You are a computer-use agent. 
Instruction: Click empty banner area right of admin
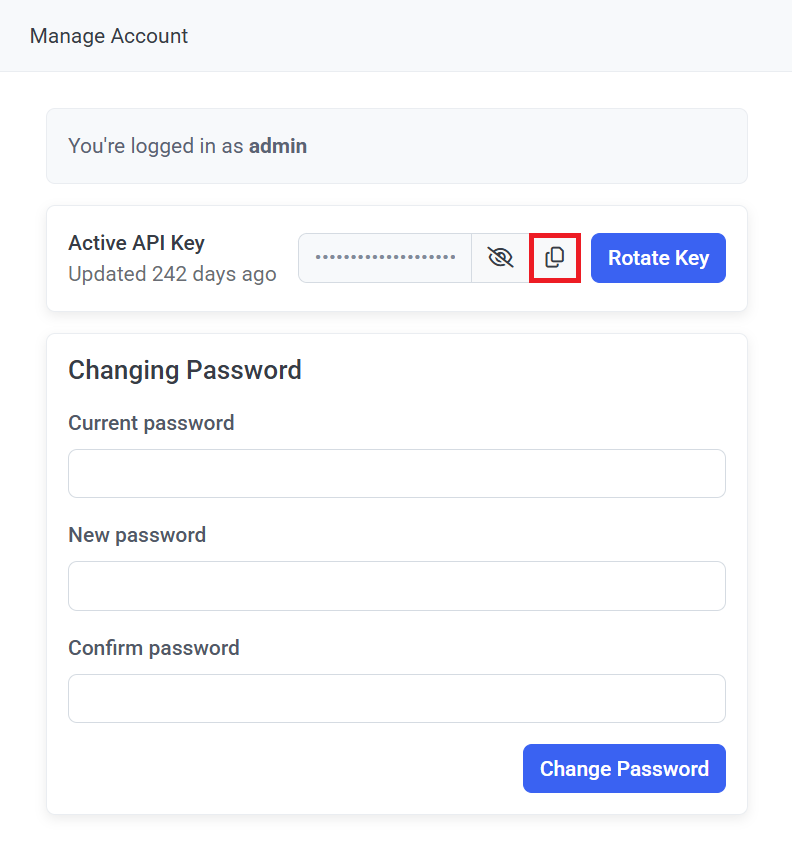[x=530, y=146]
